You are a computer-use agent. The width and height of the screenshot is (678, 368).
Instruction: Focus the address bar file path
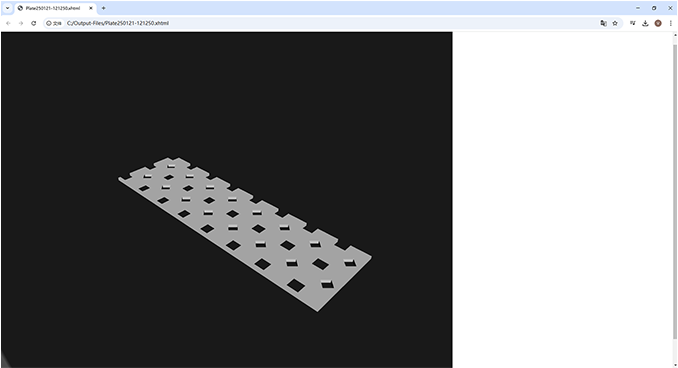[x=118, y=23]
